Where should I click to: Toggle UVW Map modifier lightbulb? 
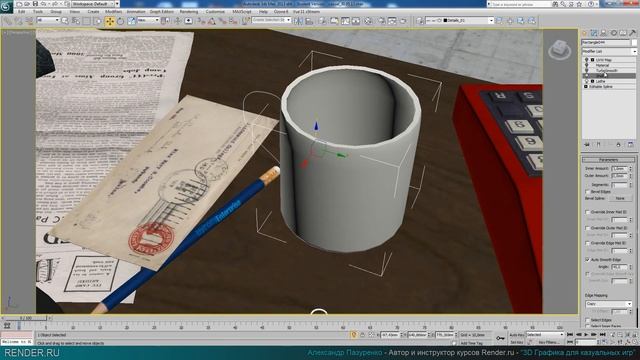tap(587, 60)
